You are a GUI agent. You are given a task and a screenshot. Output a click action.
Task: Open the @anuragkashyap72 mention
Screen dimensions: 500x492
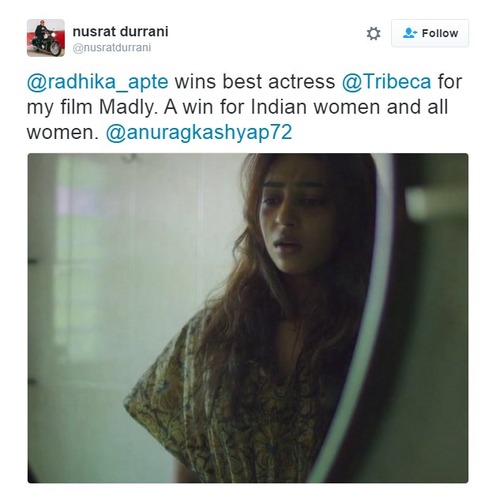click(199, 133)
